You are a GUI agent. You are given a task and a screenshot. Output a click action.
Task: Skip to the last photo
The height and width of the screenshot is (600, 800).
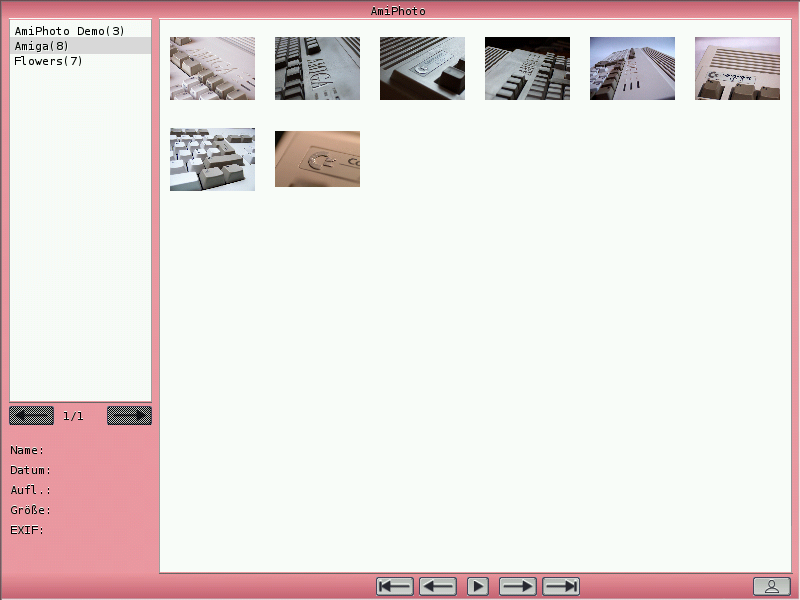(560, 587)
